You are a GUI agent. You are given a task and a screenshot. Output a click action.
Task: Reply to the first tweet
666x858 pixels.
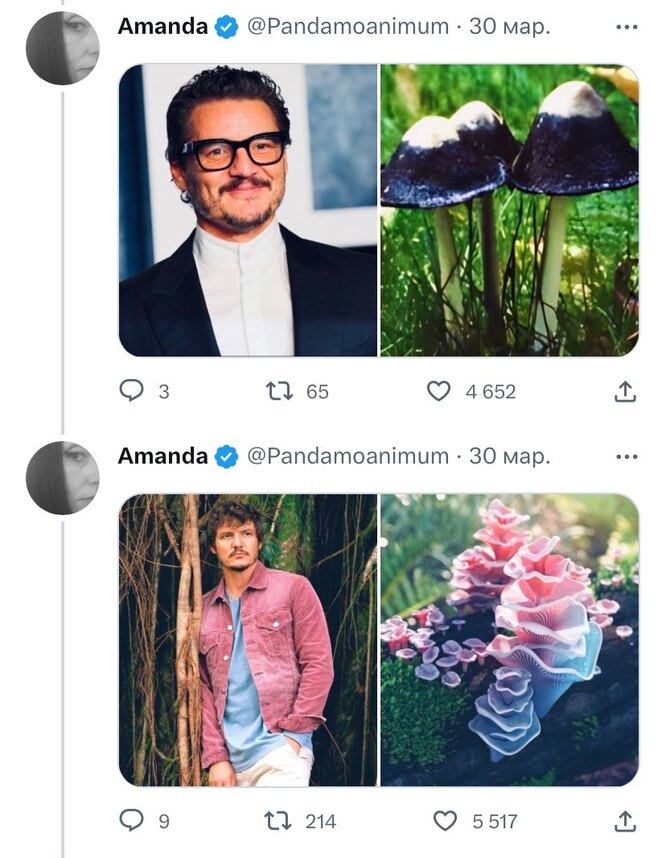(132, 391)
